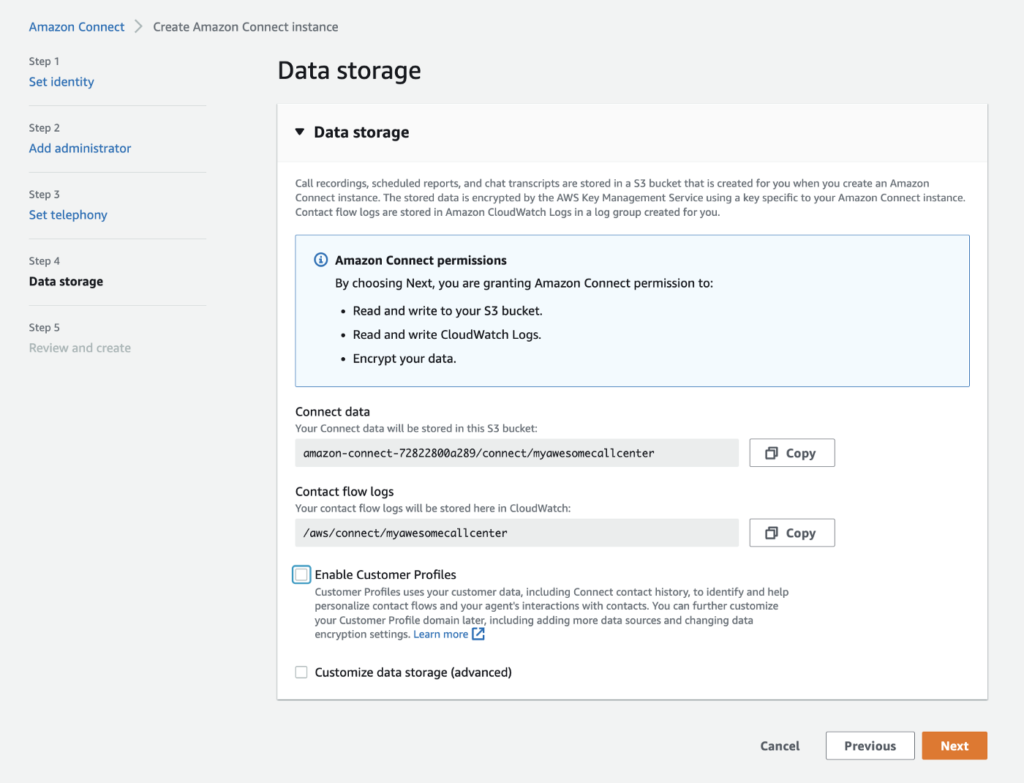
Task: Click the external link icon after Learn more
Action: [x=479, y=634]
